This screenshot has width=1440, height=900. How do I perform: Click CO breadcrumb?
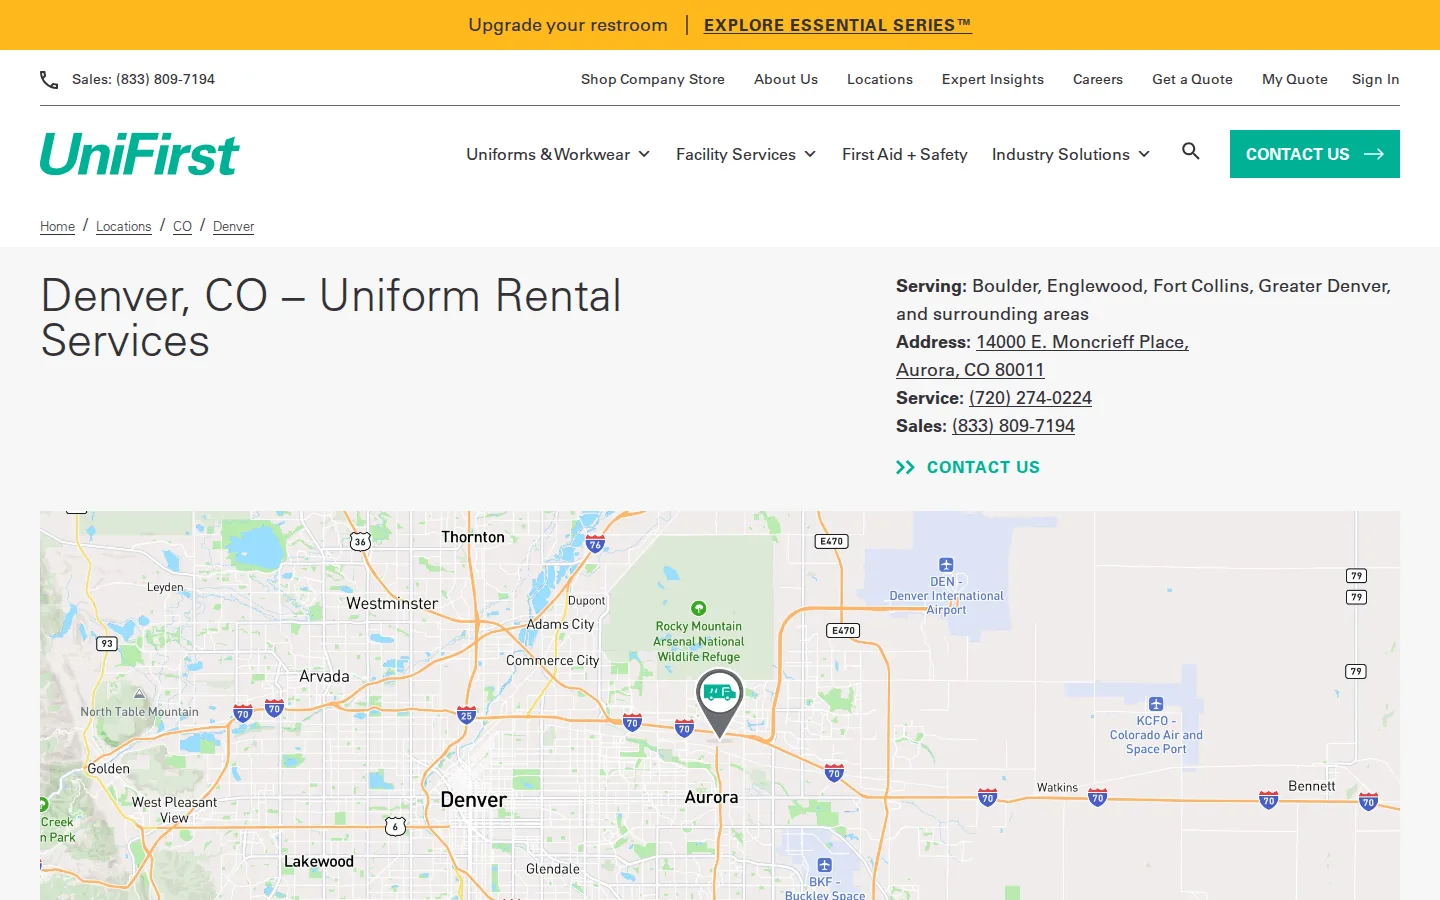(x=182, y=226)
